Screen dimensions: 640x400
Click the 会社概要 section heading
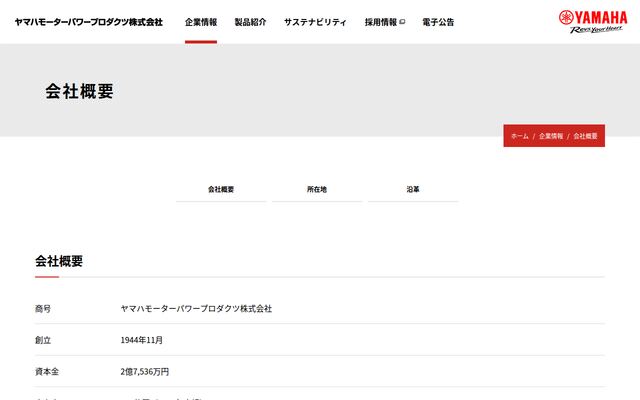59,261
